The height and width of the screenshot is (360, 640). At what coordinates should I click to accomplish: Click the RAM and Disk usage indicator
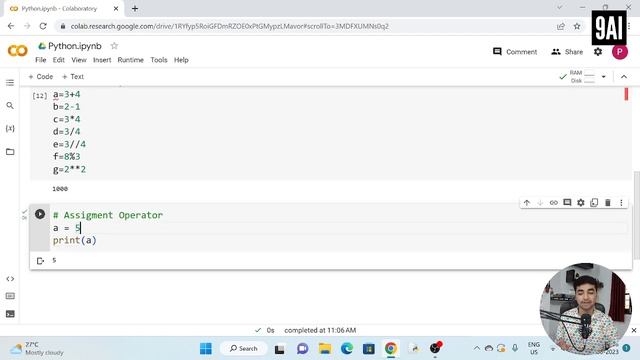click(x=582, y=77)
